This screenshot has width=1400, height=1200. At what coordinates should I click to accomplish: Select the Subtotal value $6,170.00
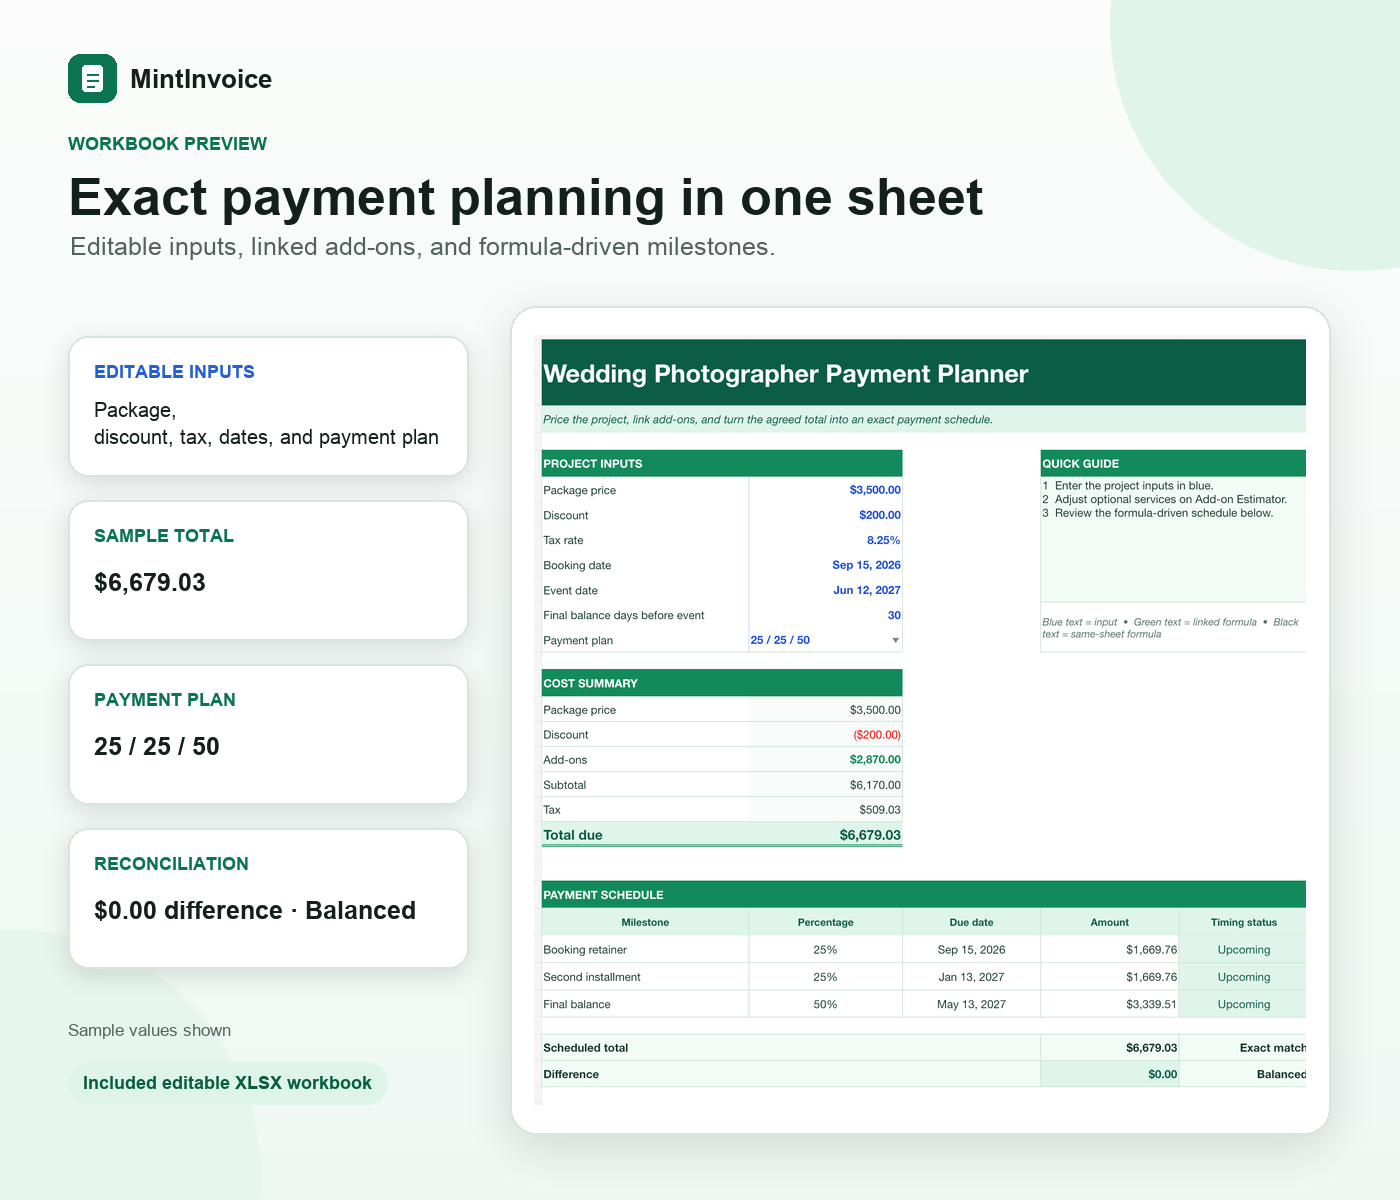(875, 785)
